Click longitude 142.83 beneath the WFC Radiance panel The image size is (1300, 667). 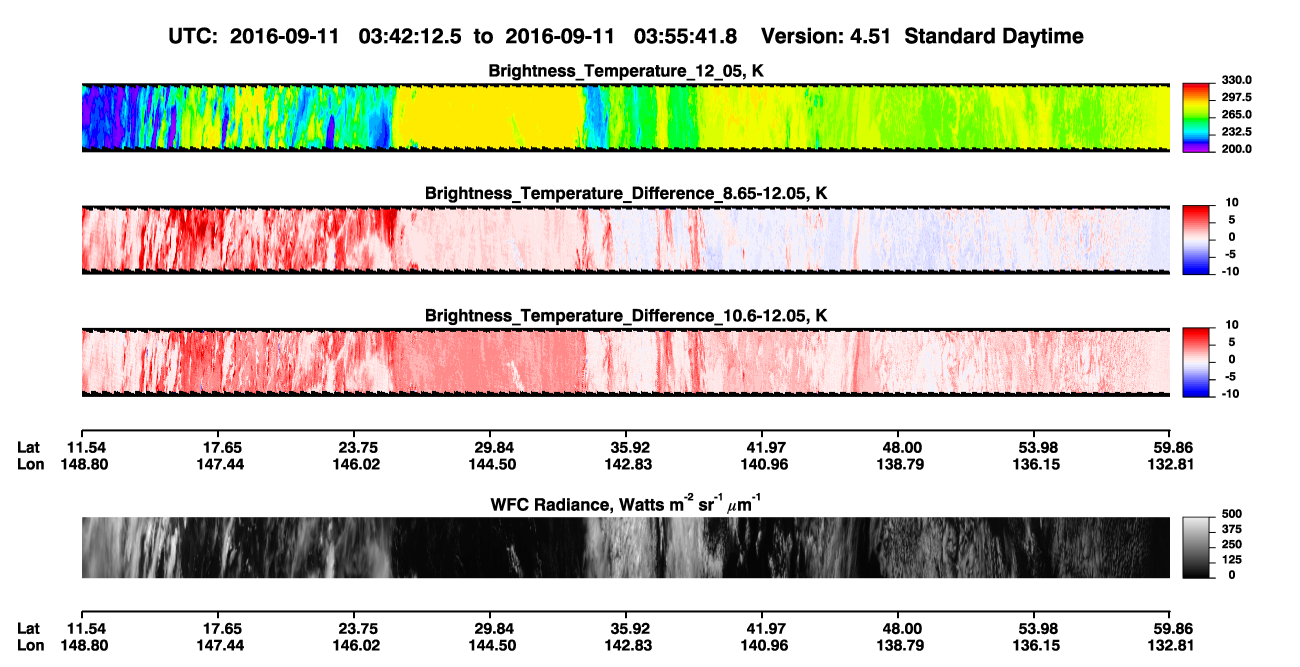coord(629,645)
